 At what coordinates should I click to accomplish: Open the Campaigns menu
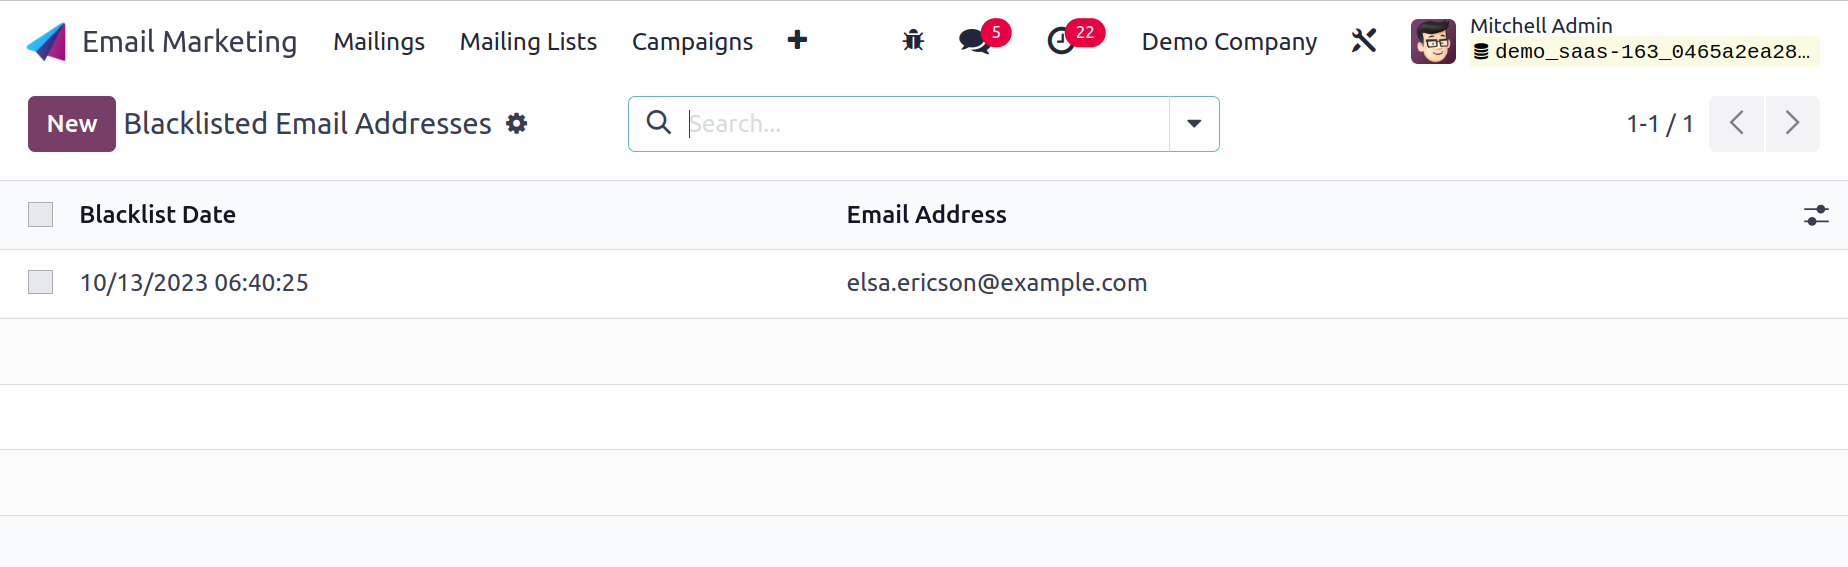pos(692,41)
